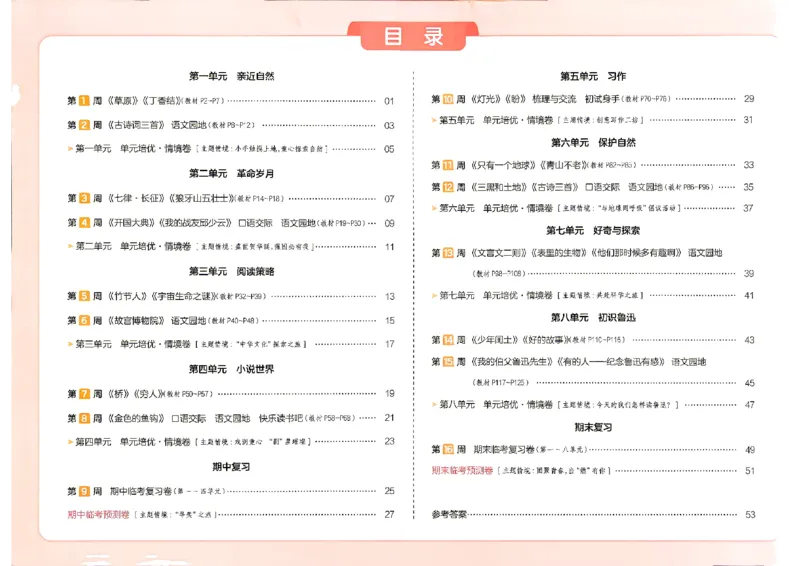Click the 第五单元 单元培优·情境卷 line
Screen dimensions: 800x566
(593, 120)
